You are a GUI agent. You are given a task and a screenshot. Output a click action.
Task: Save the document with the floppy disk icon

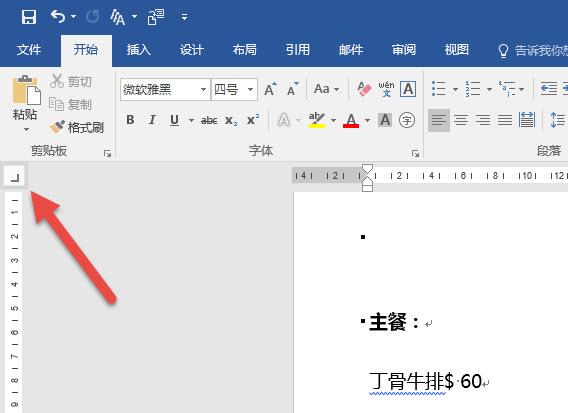point(29,17)
